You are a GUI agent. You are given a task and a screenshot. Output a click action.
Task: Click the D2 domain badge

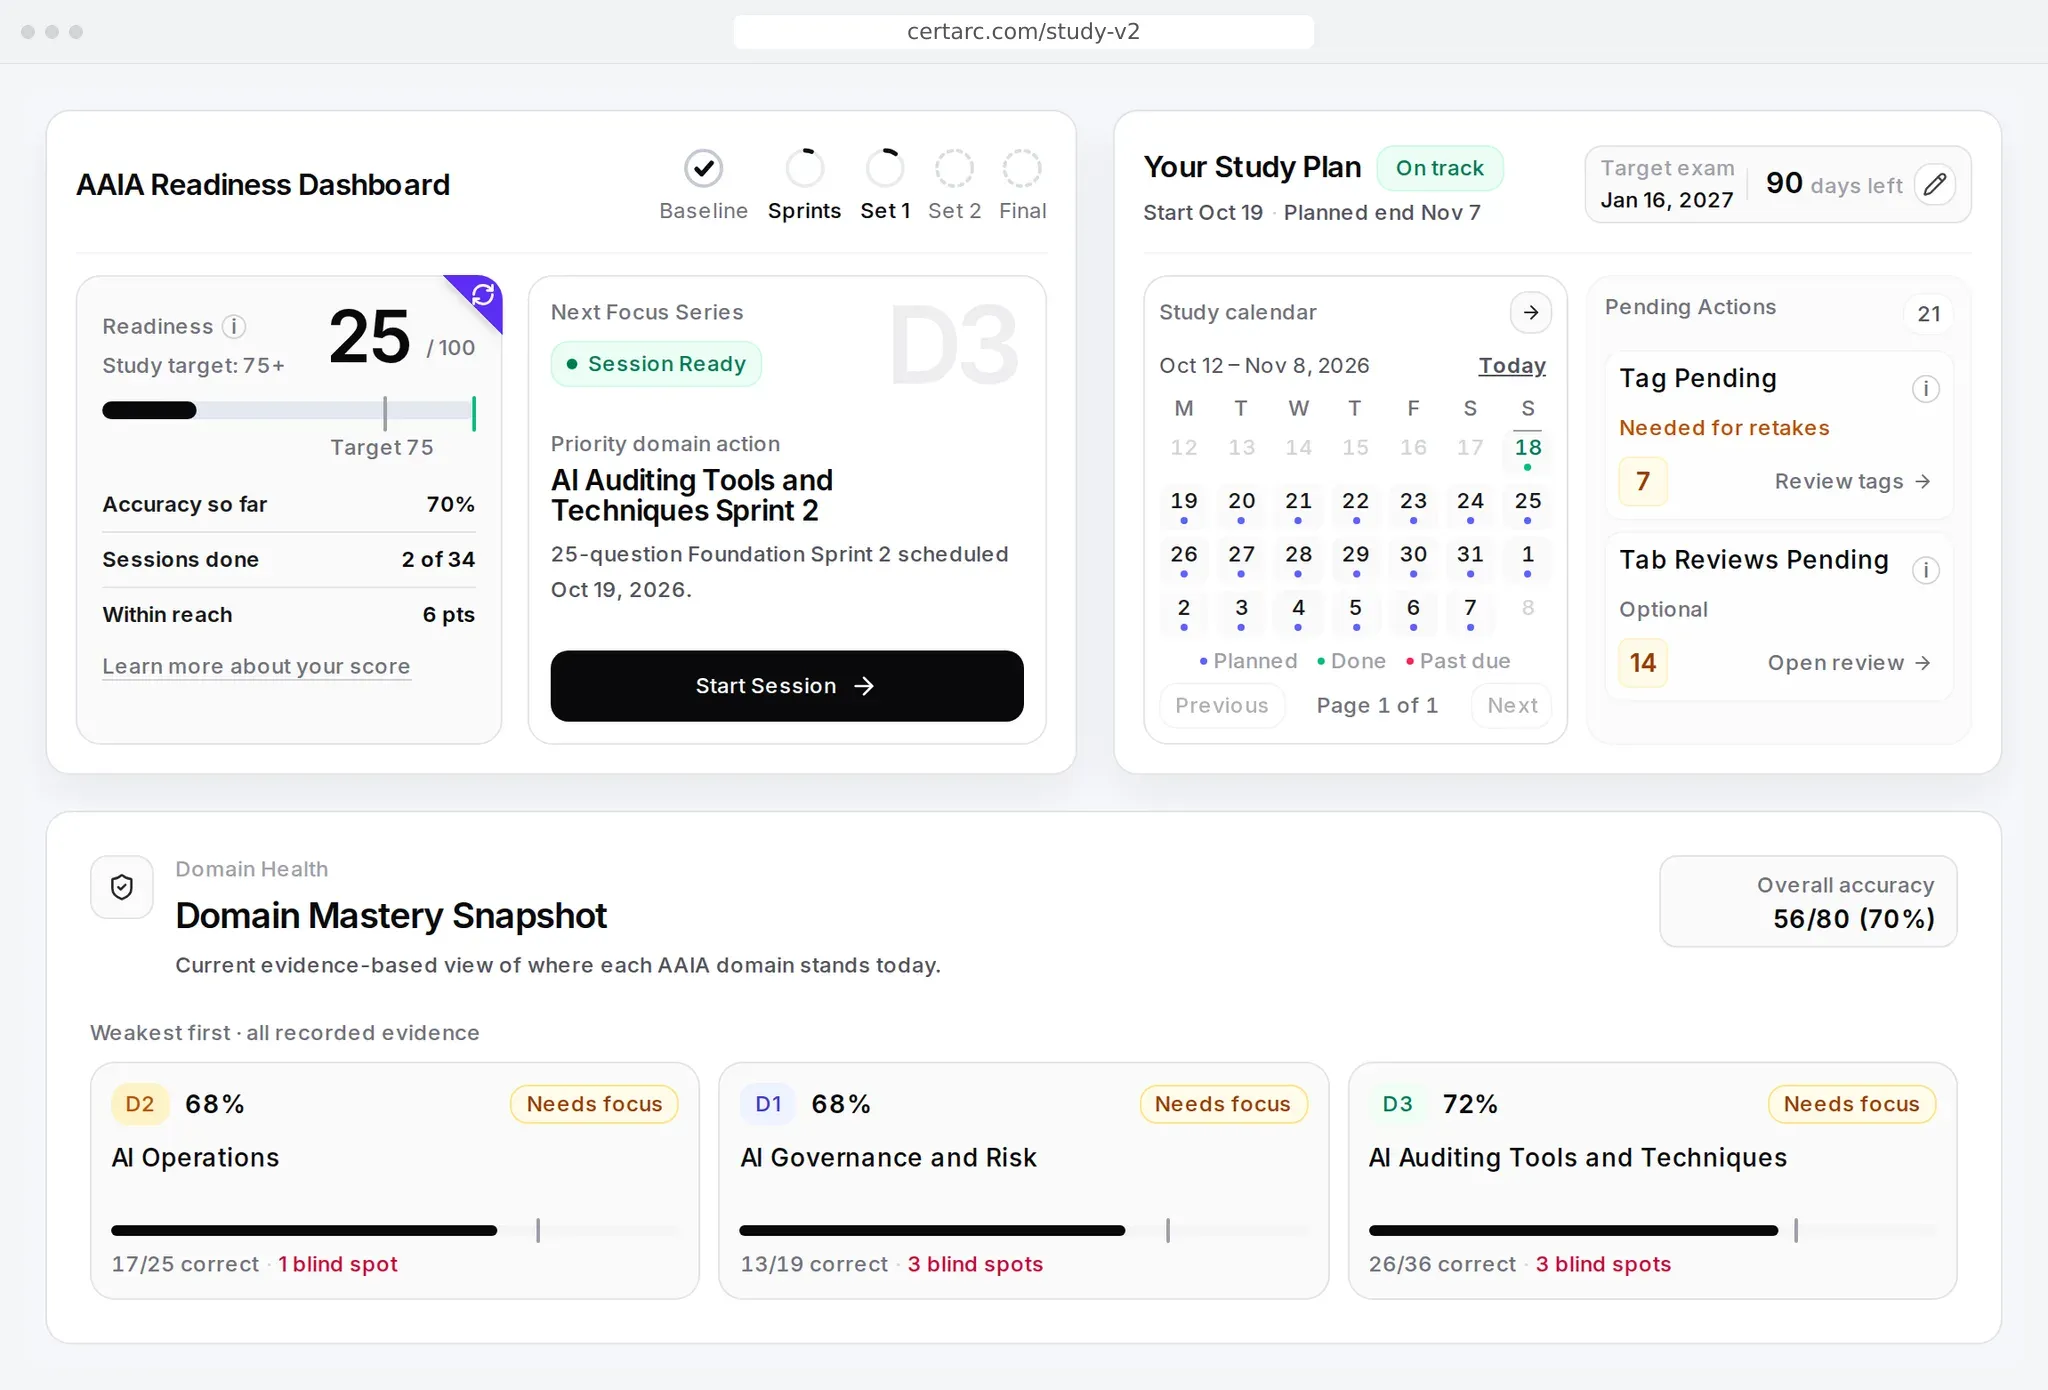click(x=140, y=1104)
